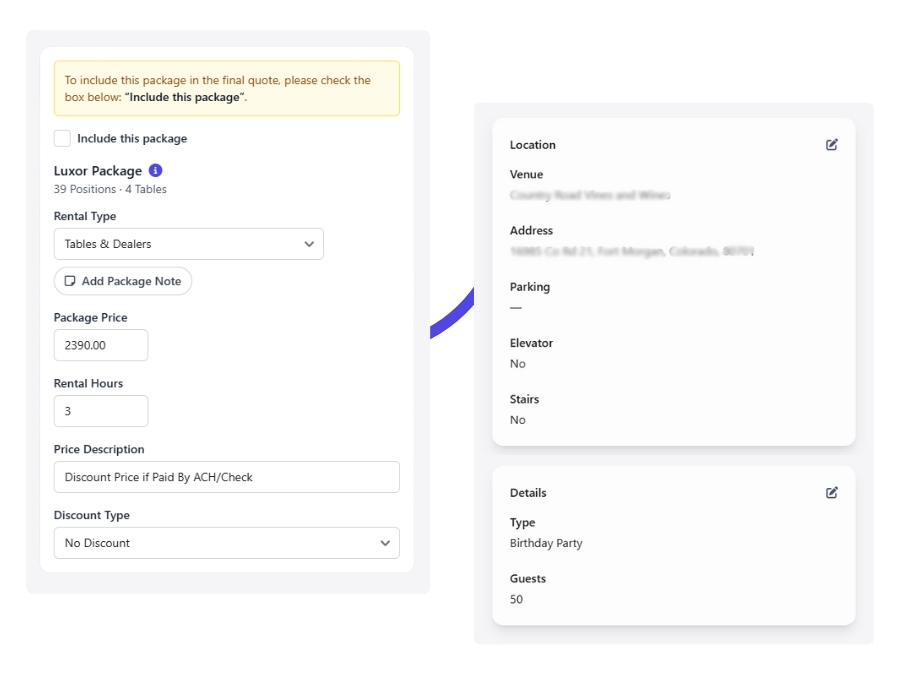Expand the Rental Type dropdown
This screenshot has width=900, height=700.
(x=188, y=244)
